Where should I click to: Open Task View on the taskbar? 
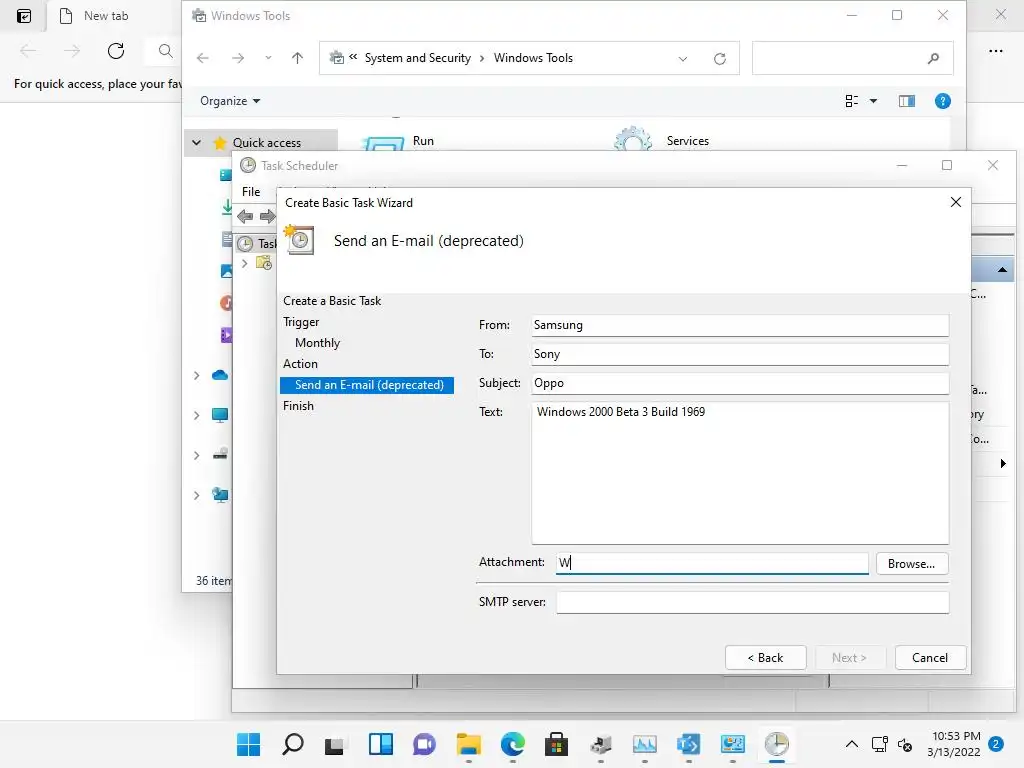coord(335,744)
